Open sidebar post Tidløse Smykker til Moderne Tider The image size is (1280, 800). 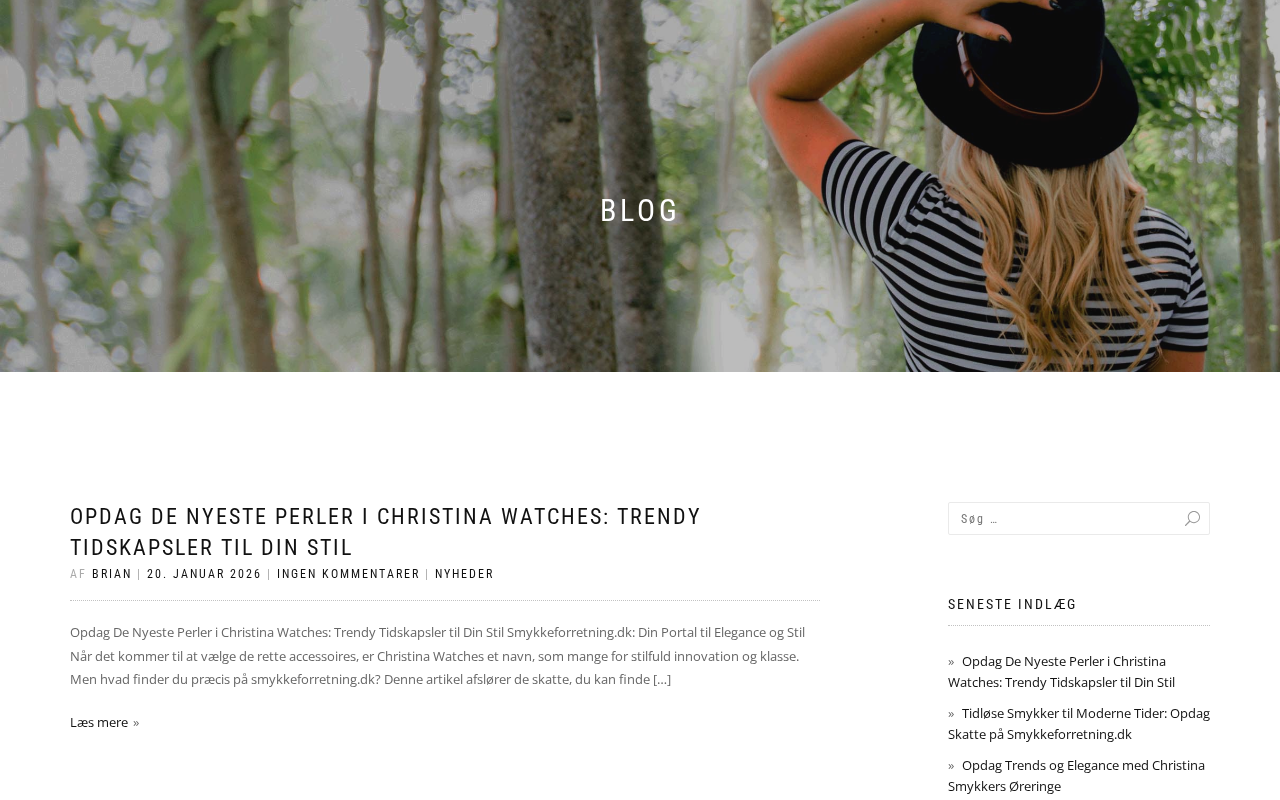coord(1079,724)
